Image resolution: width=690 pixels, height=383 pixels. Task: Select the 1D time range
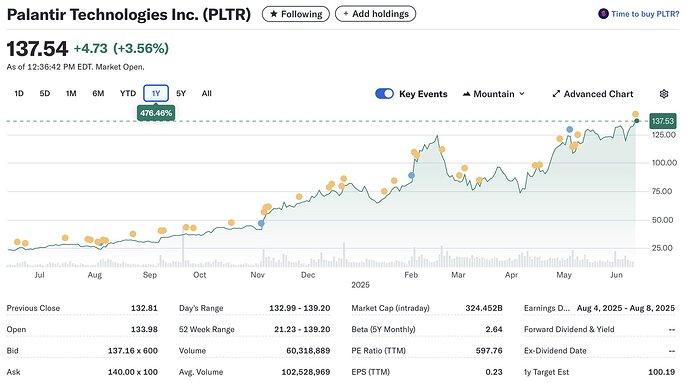18,93
